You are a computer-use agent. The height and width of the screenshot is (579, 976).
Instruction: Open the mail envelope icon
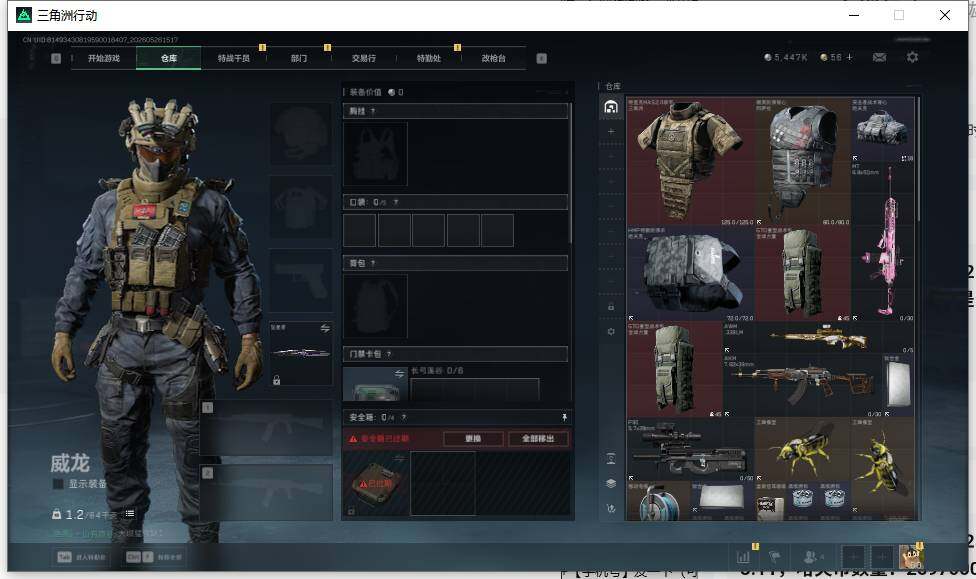(880, 57)
